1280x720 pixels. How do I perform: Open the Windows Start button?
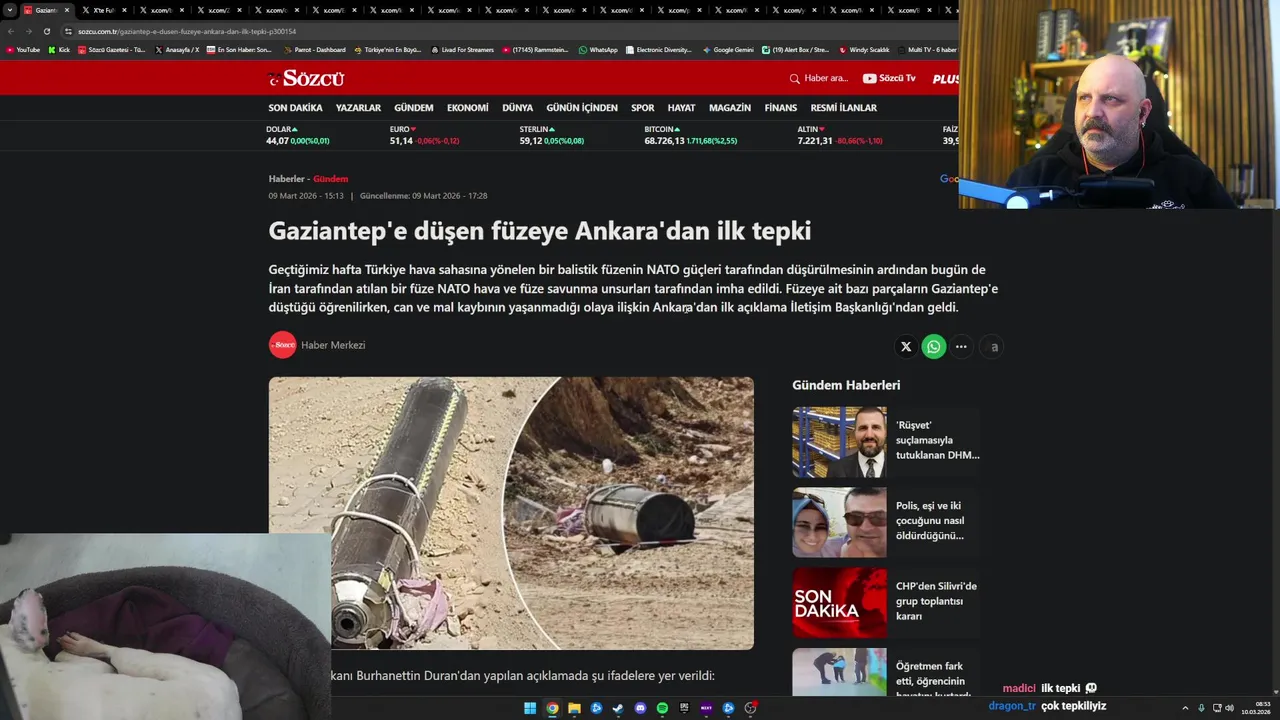pos(530,708)
